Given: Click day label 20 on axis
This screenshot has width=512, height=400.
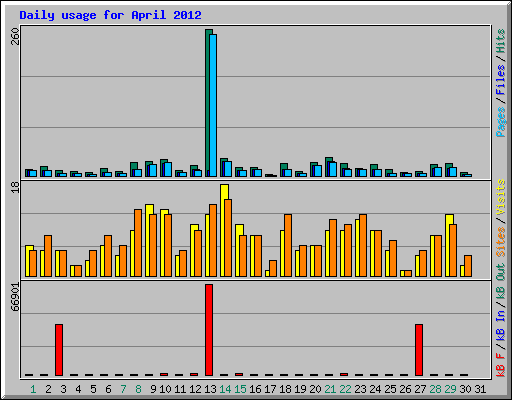Looking at the screenshot, I should click(x=315, y=389).
